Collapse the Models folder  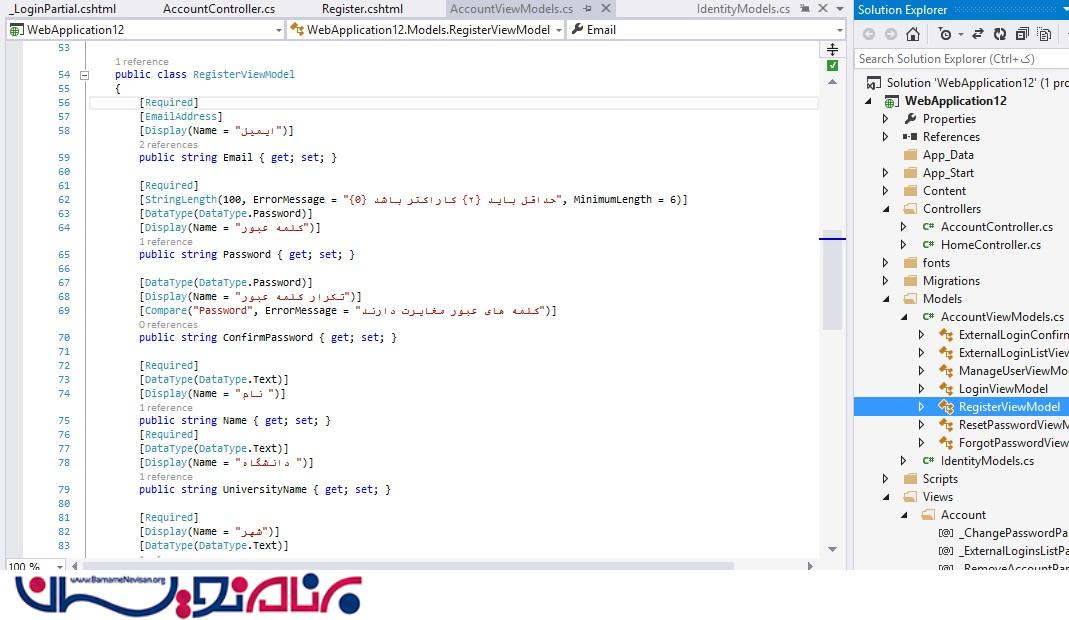[886, 299]
